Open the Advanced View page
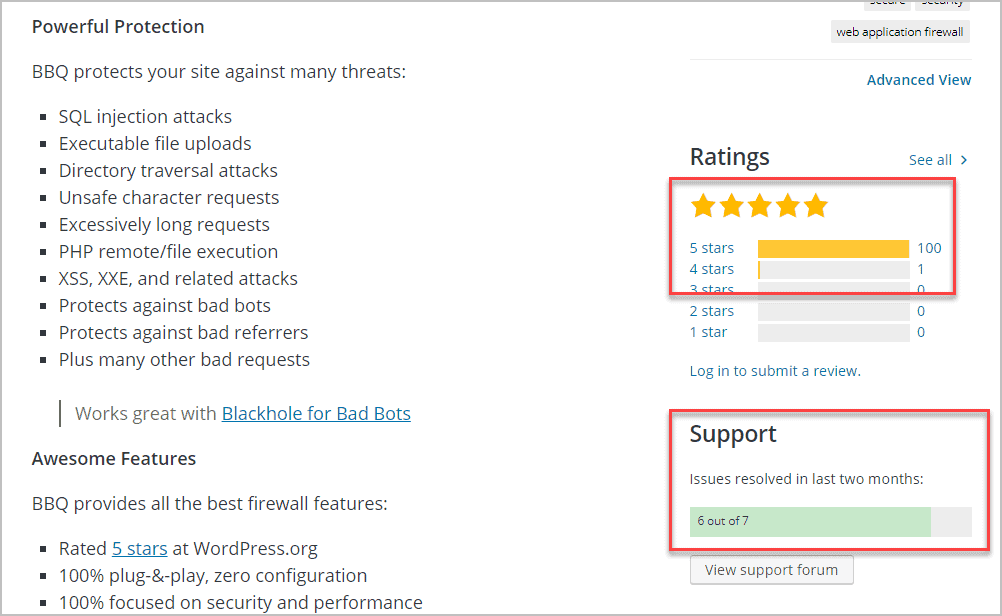Viewport: 1002px width, 616px height. (x=918, y=79)
